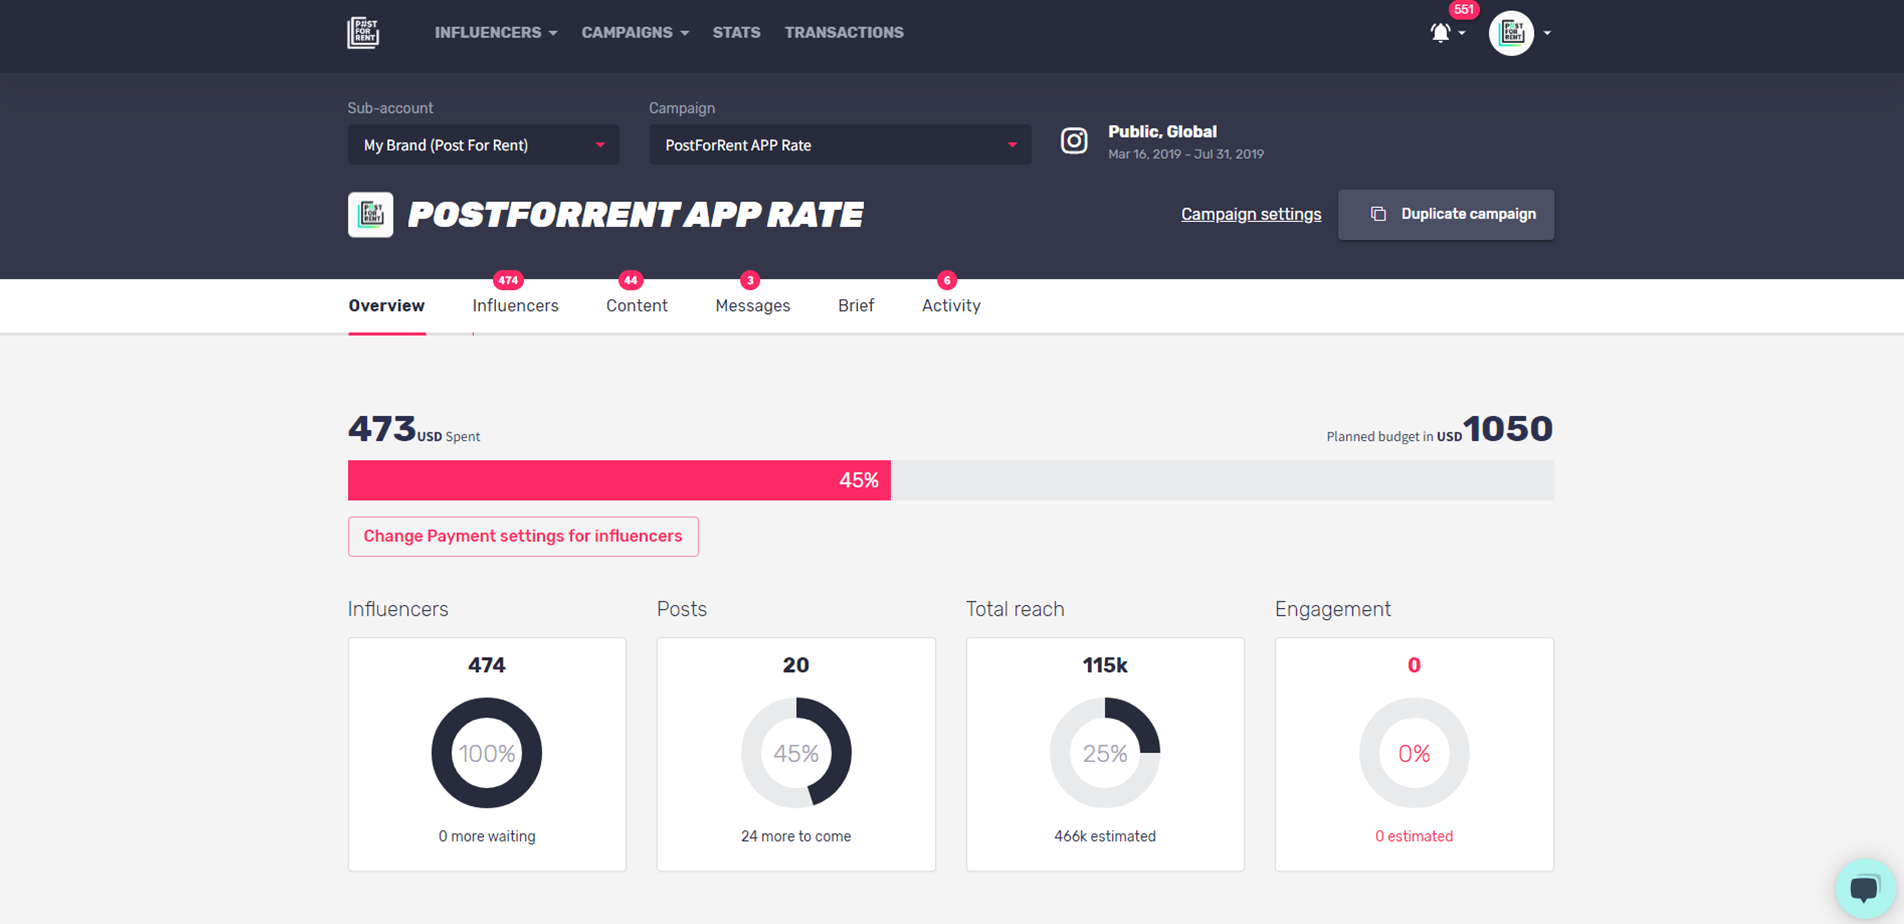Click the '44' badge on Content tab
The image size is (1904, 924).
(630, 280)
